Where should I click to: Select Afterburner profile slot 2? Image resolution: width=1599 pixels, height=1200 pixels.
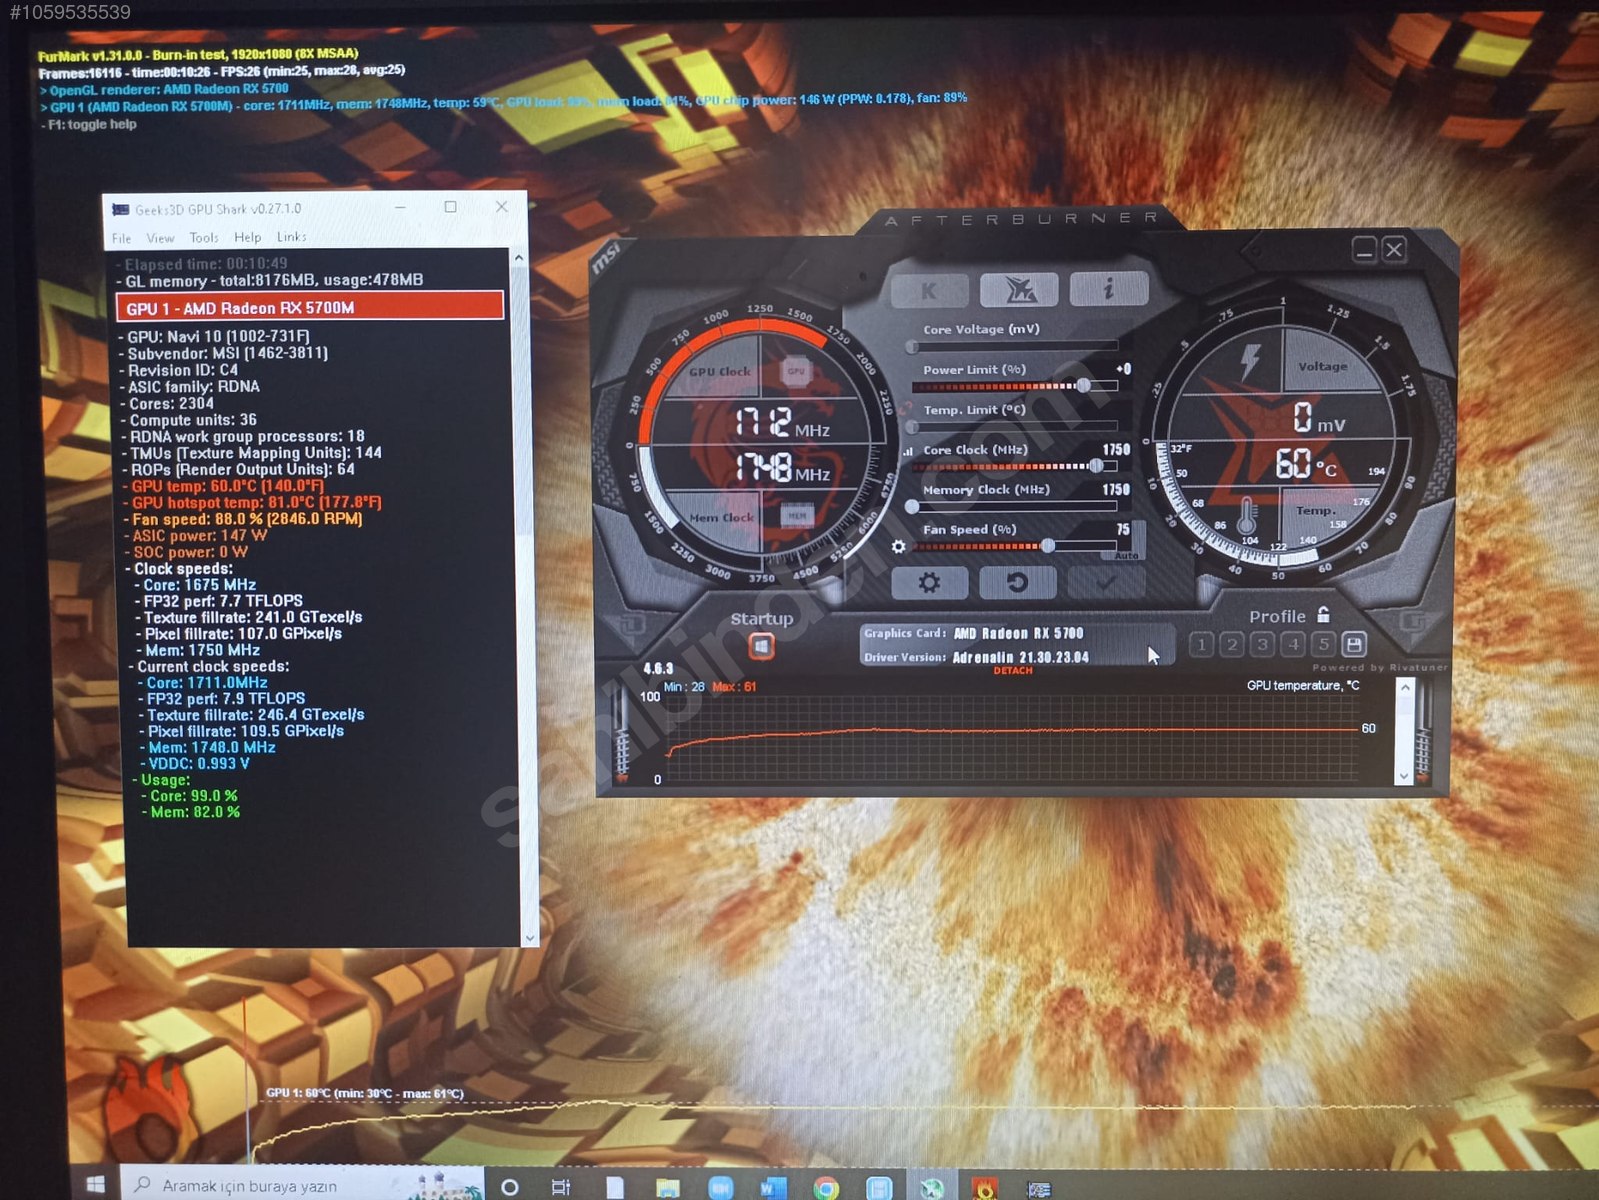click(1232, 644)
